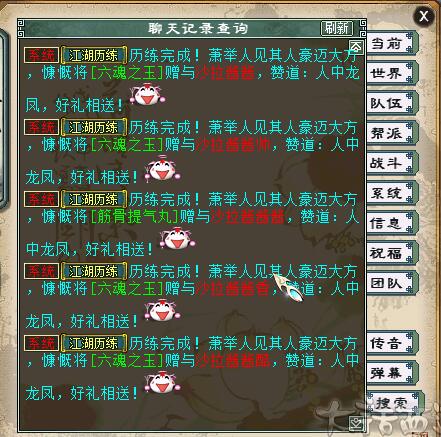Close the chat record window with X
This screenshot has height=437, width=441.
(x=424, y=16)
